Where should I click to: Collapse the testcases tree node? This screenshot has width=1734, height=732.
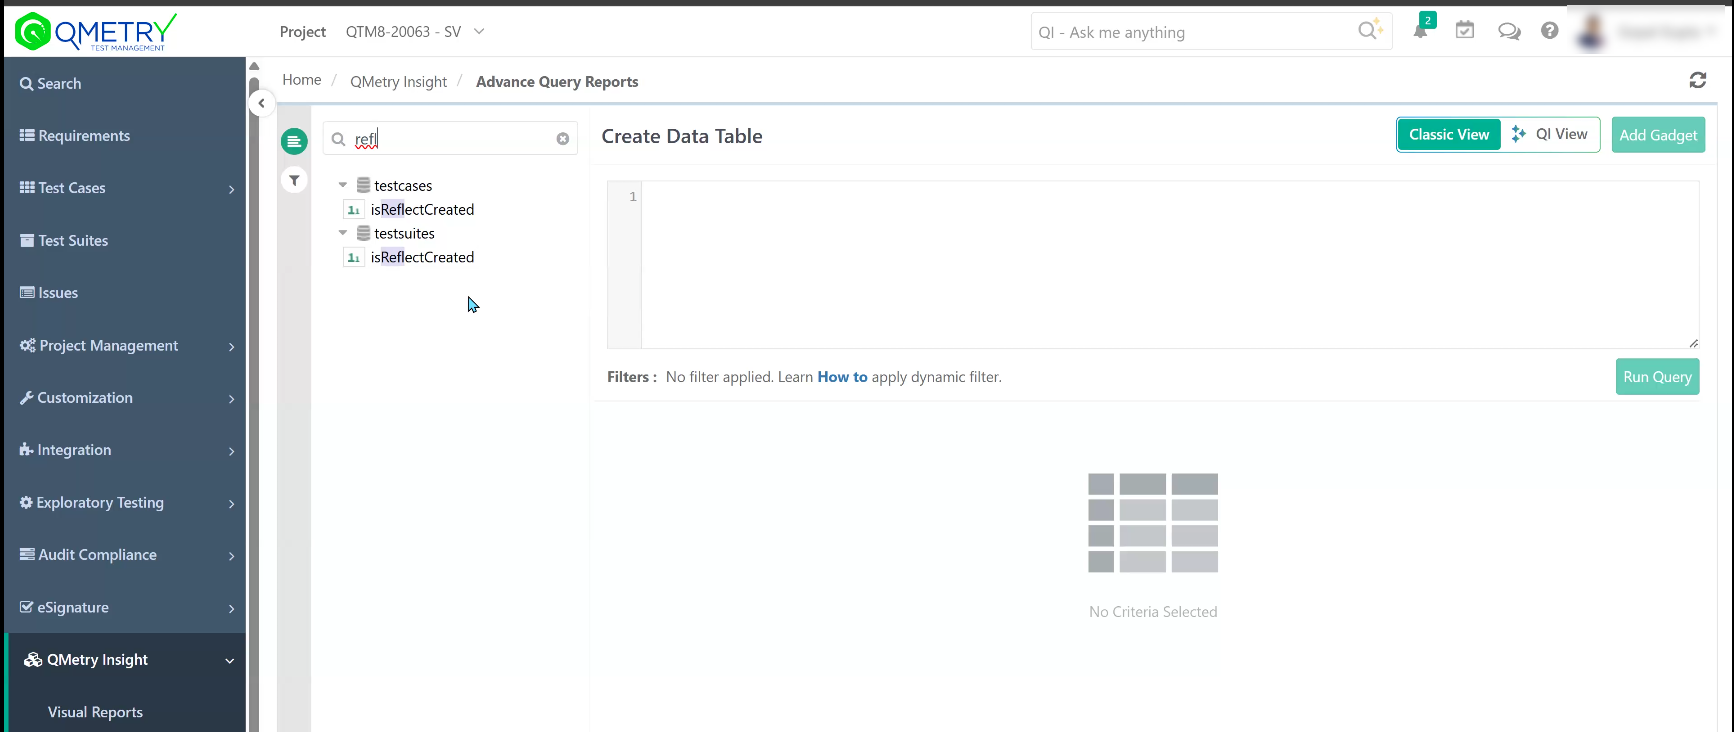343,185
